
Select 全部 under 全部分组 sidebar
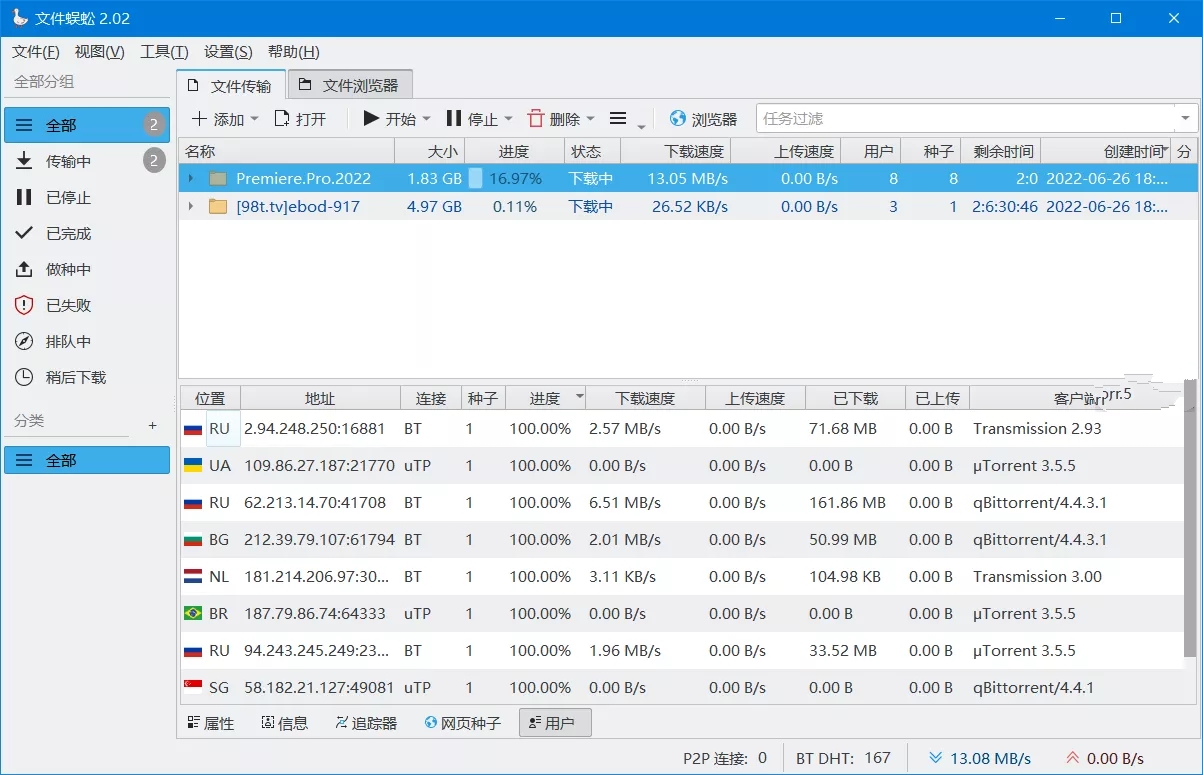tap(87, 125)
